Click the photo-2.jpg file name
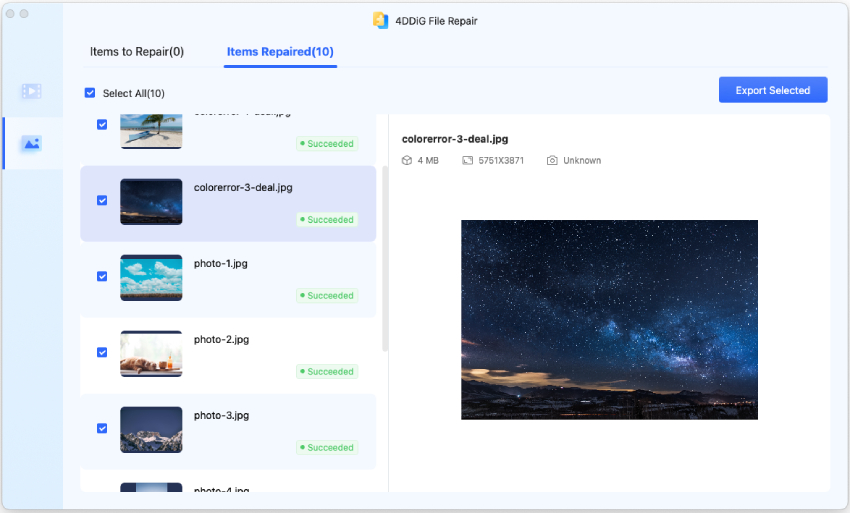The height and width of the screenshot is (513, 850). (x=221, y=339)
